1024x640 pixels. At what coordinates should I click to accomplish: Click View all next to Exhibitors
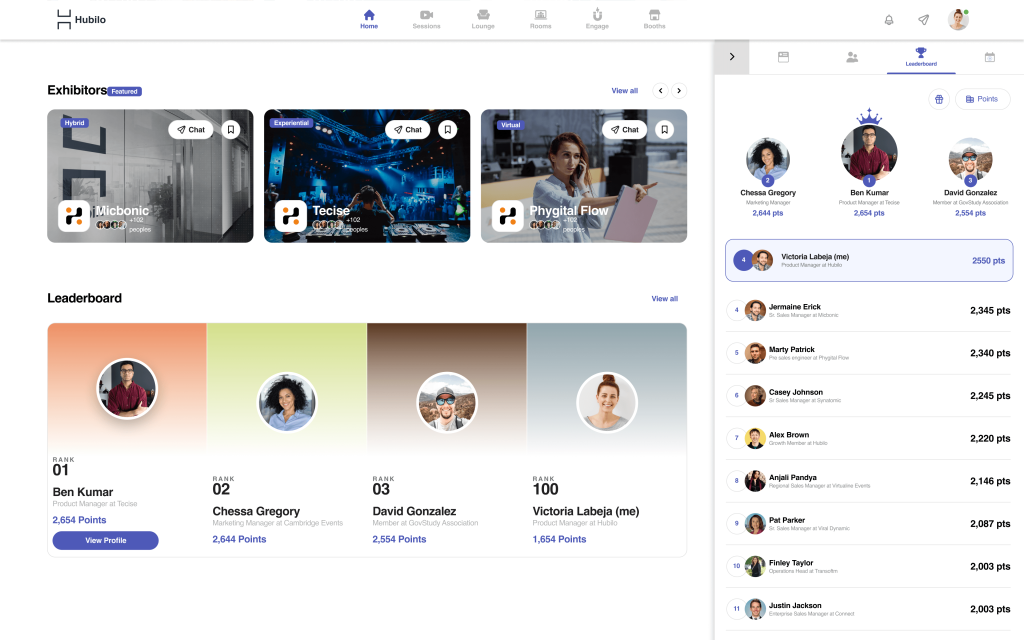click(624, 91)
